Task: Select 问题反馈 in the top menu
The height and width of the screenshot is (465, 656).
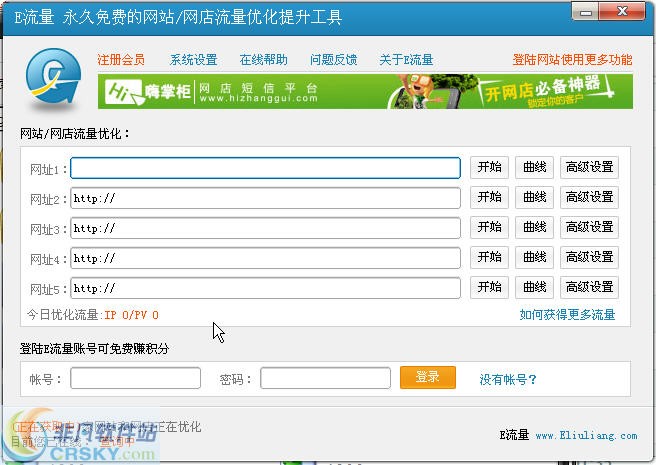Action: (333, 60)
